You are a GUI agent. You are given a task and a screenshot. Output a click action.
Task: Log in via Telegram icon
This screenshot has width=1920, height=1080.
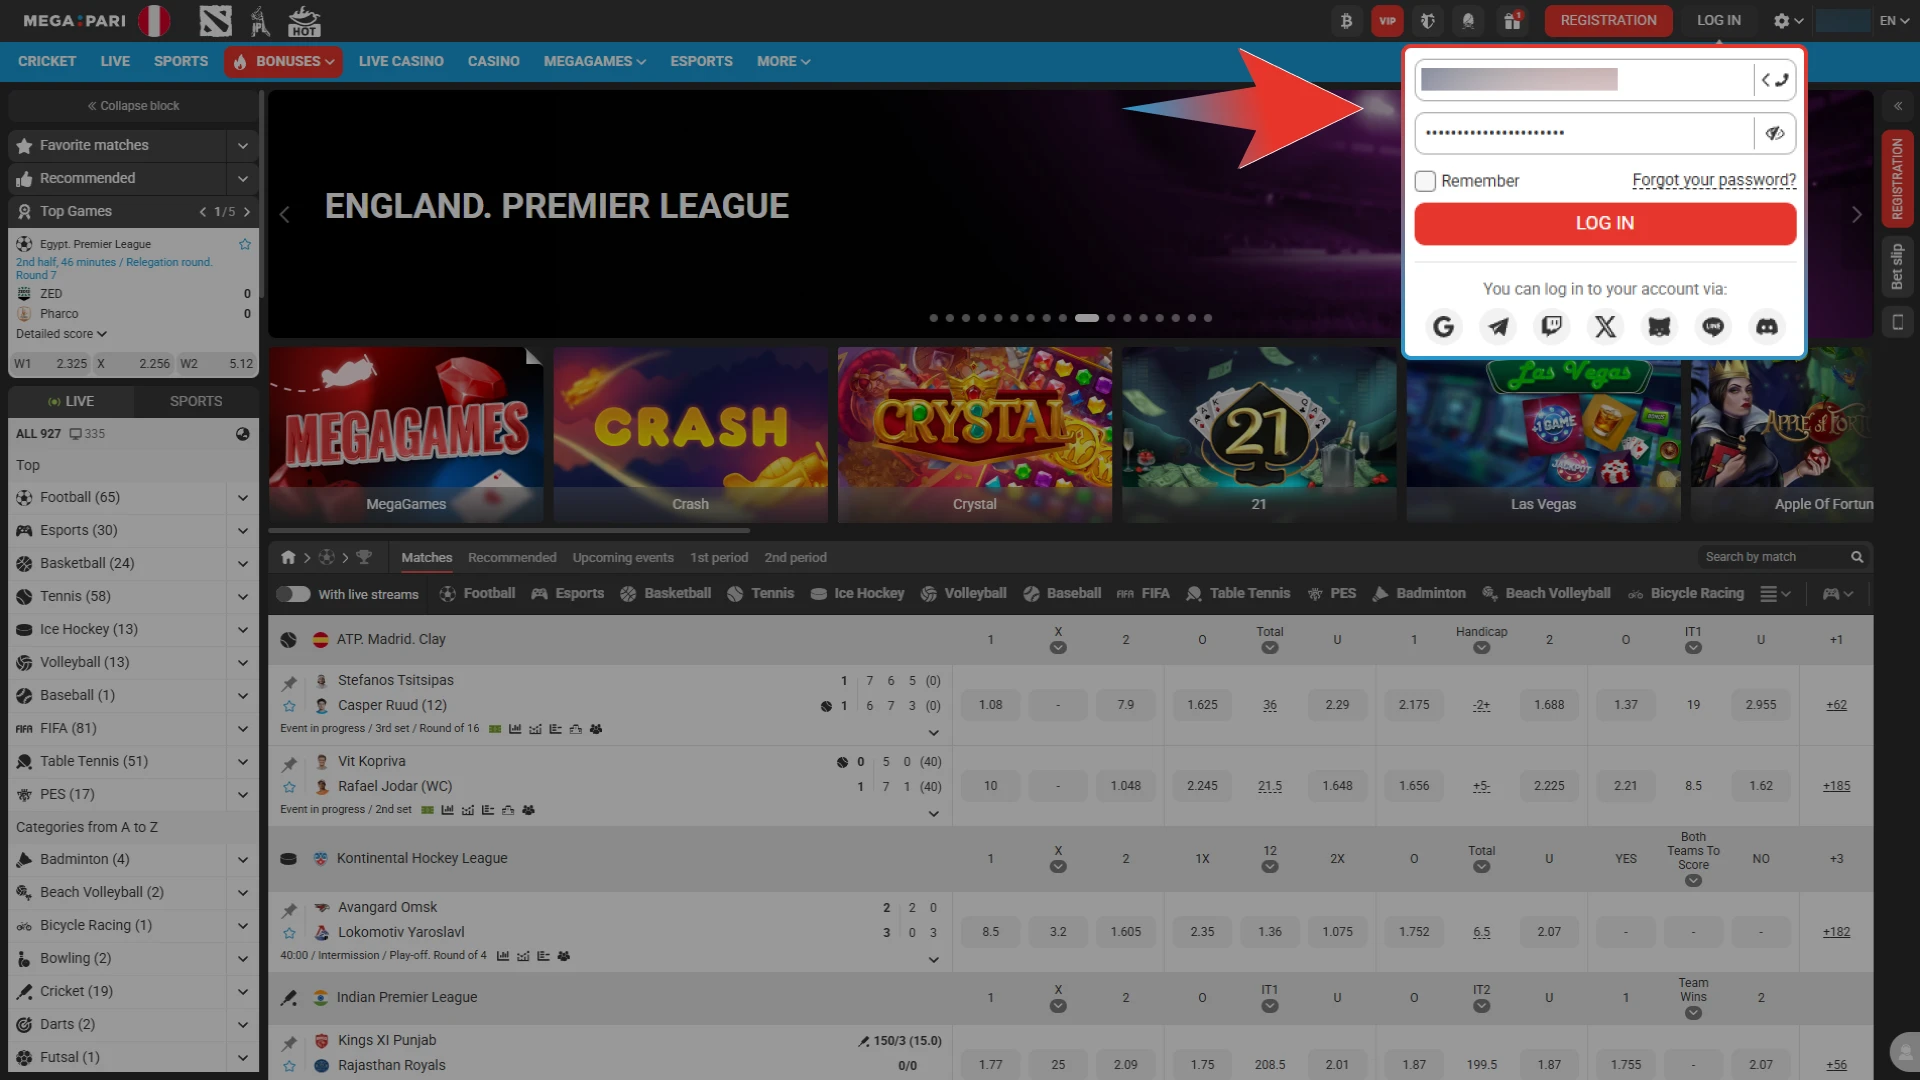pyautogui.click(x=1497, y=327)
